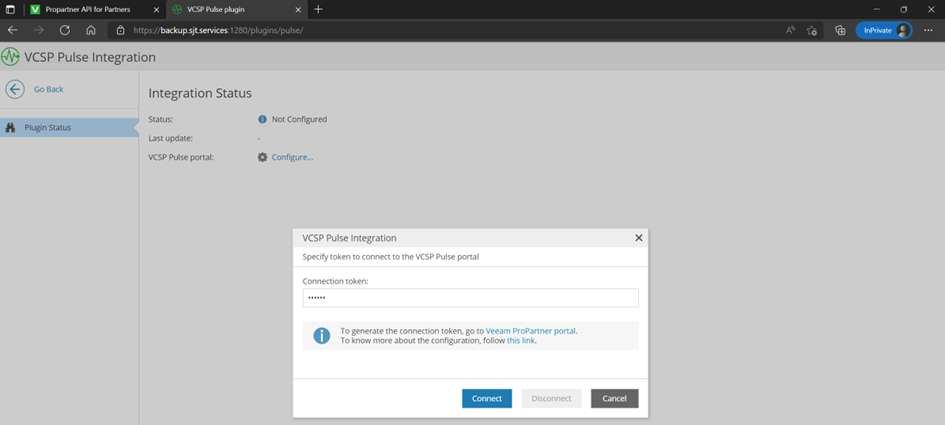Open browser settings and more menu

pyautogui.click(x=928, y=30)
